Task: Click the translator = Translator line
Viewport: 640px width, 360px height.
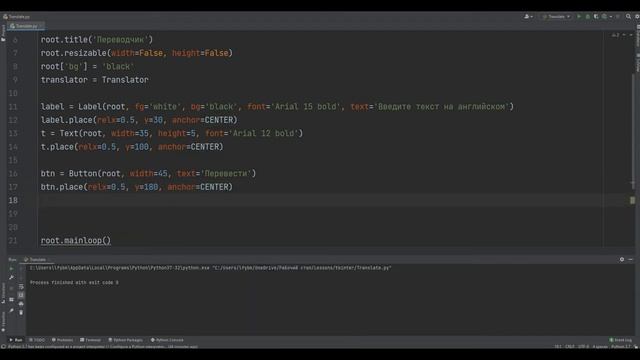Action: click(x=95, y=80)
